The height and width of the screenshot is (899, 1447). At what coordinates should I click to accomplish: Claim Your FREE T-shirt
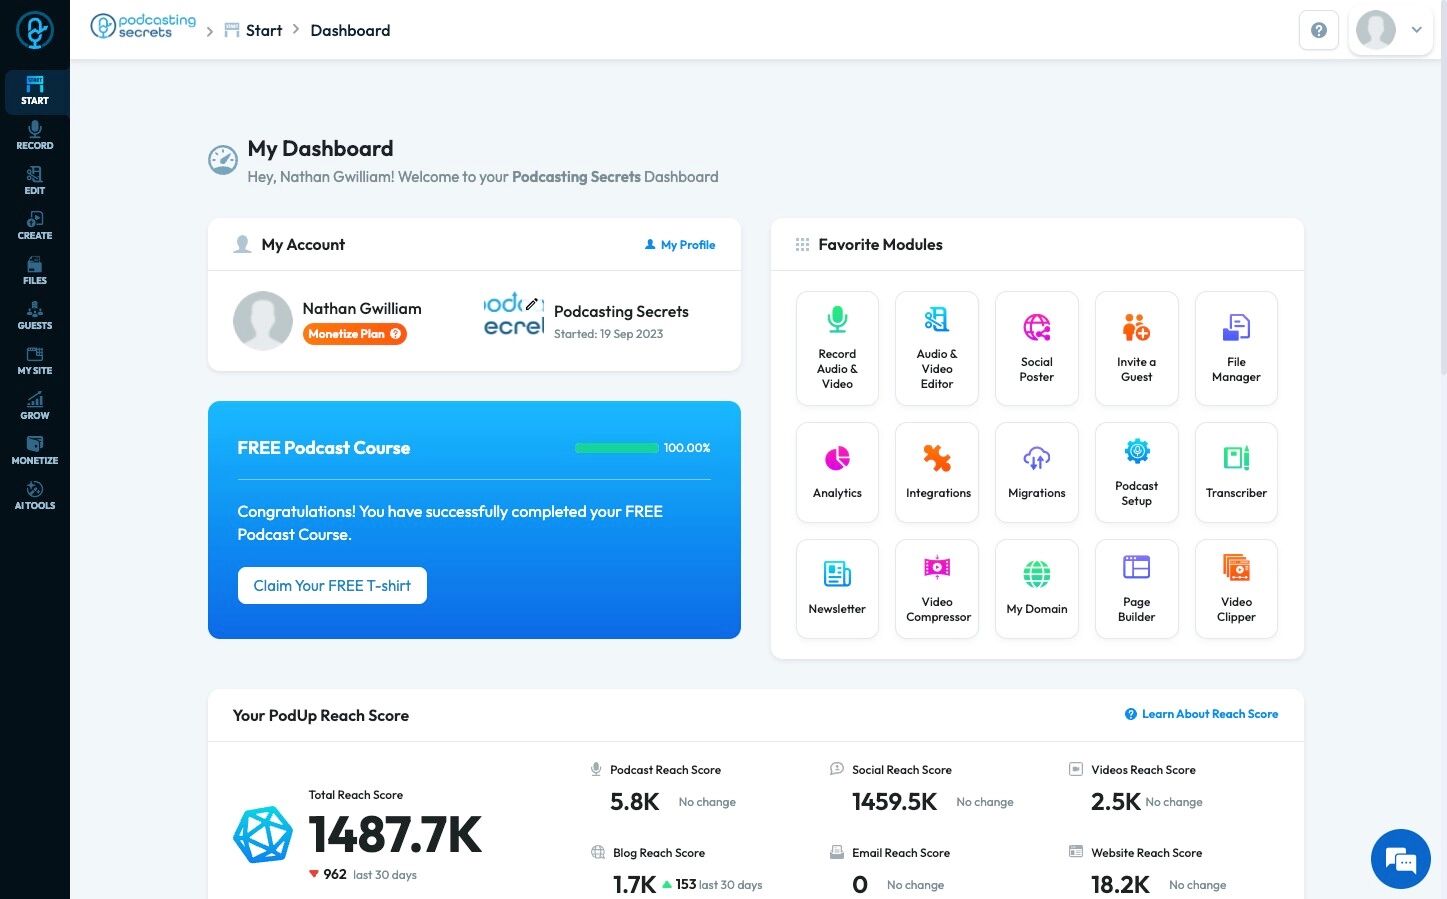pyautogui.click(x=332, y=586)
